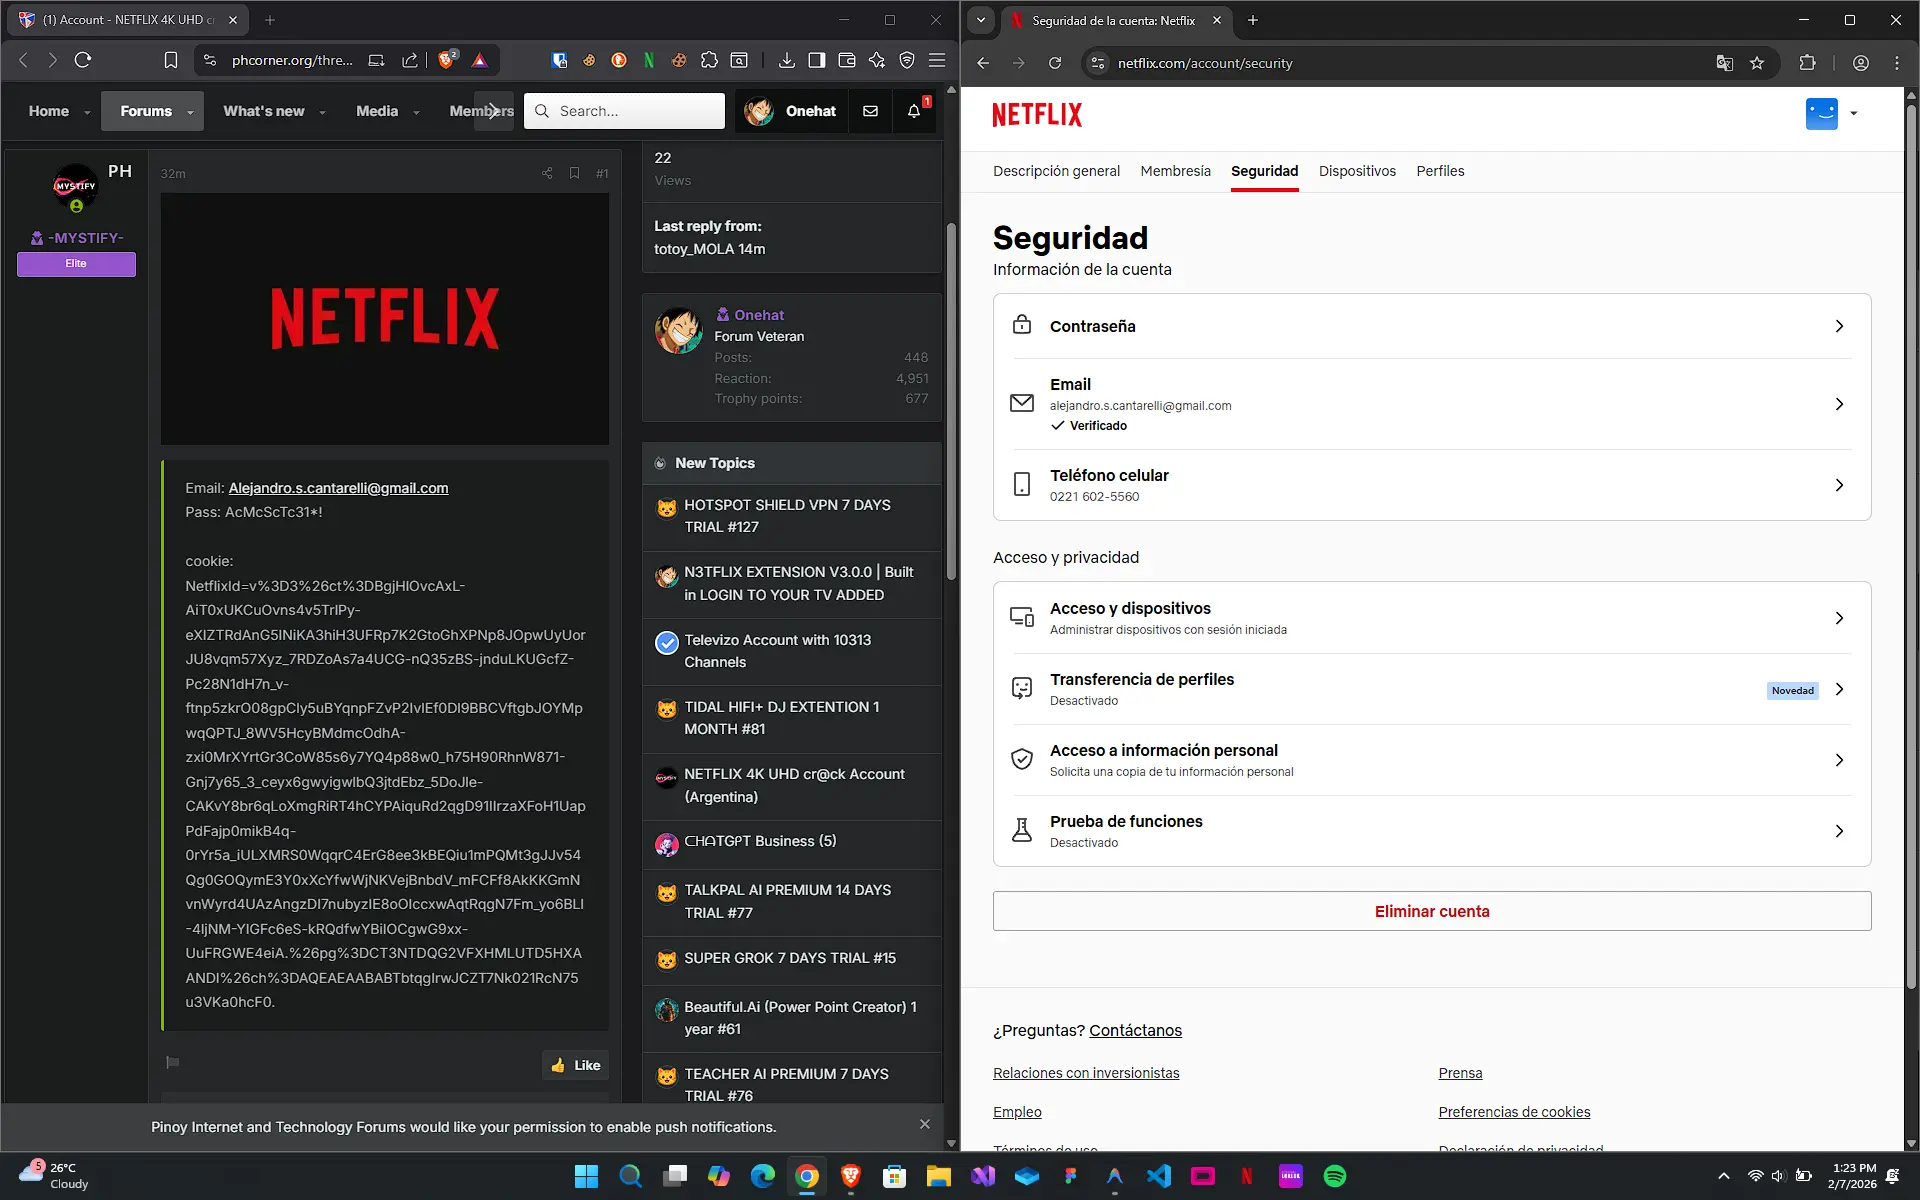1920x1200 pixels.
Task: Click the report flag icon under the post
Action: [172, 1062]
